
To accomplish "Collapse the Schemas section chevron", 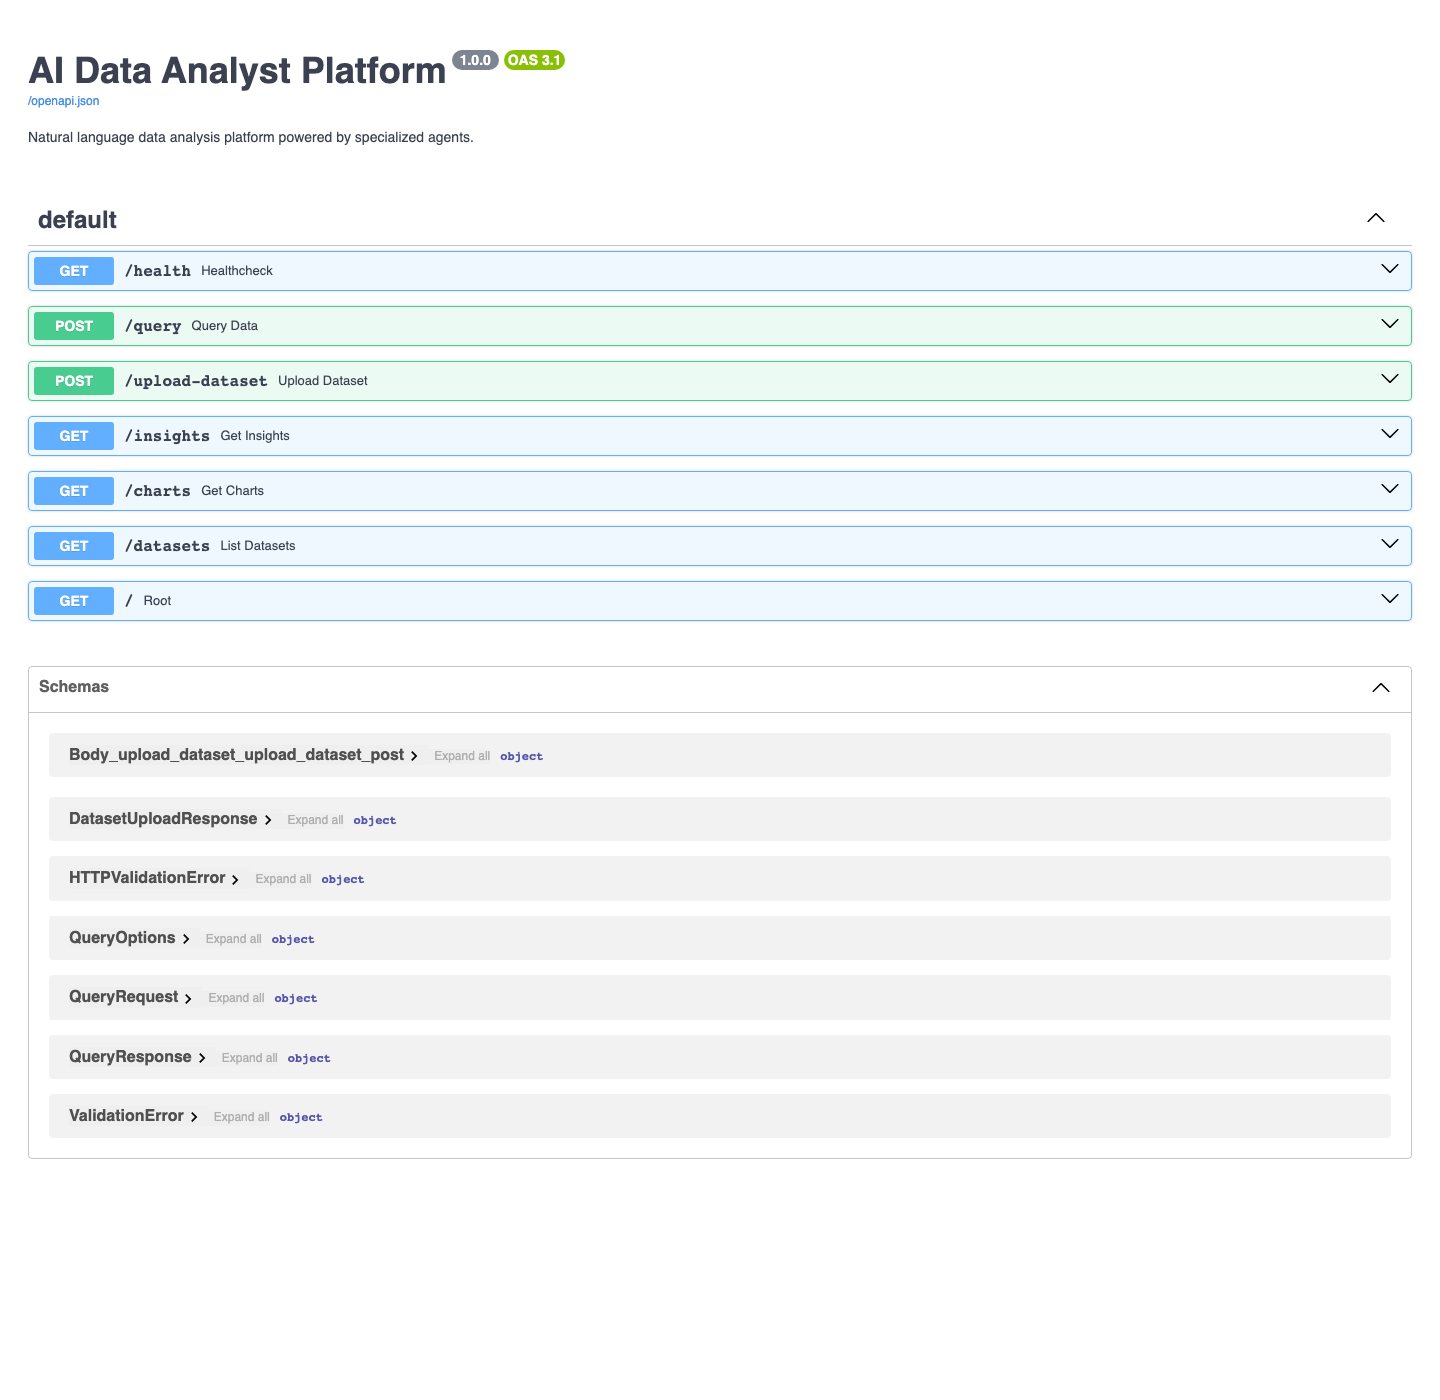I will 1381,688.
